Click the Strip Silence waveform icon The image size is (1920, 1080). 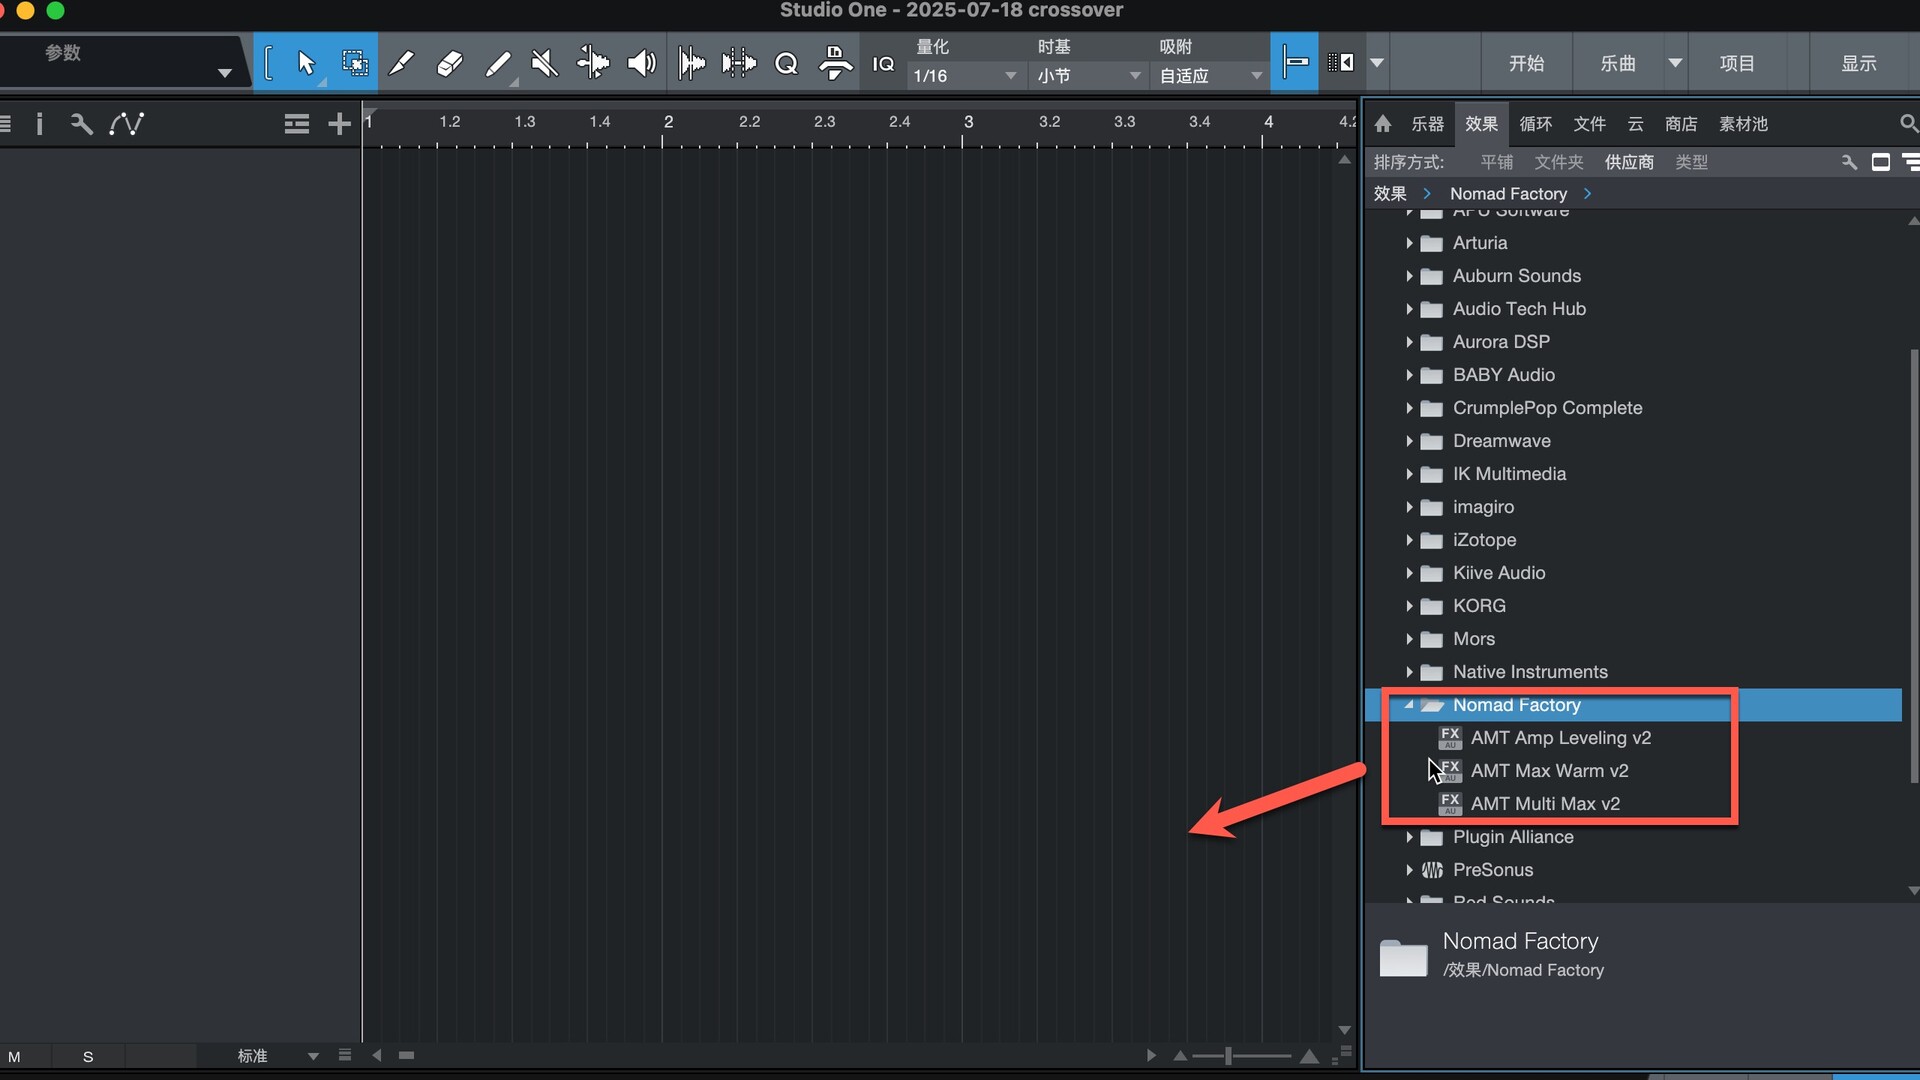(x=691, y=63)
